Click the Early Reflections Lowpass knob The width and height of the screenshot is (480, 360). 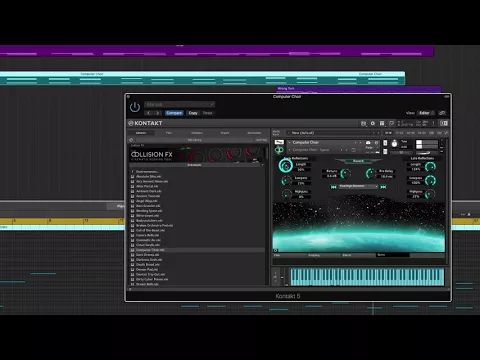[x=286, y=181]
